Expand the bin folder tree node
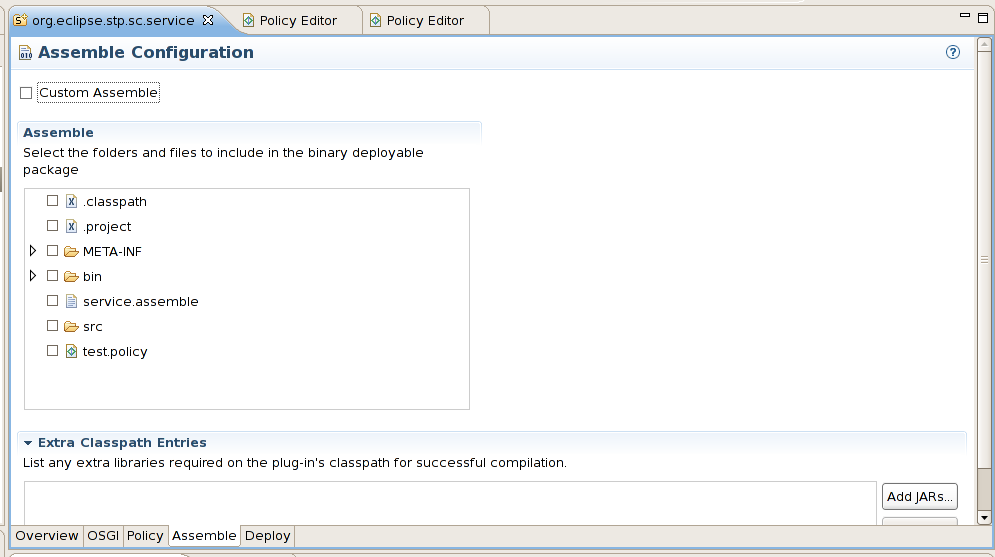995x557 pixels. pos(33,276)
